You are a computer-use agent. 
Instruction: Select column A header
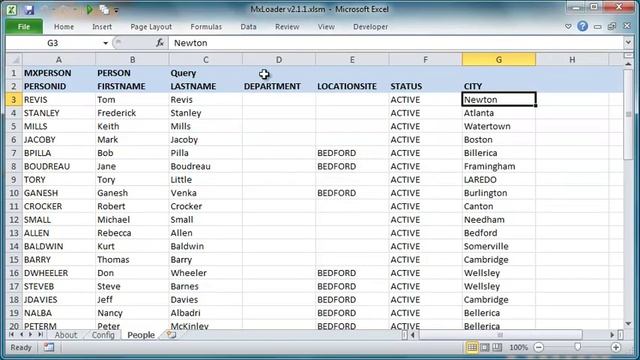coord(59,60)
